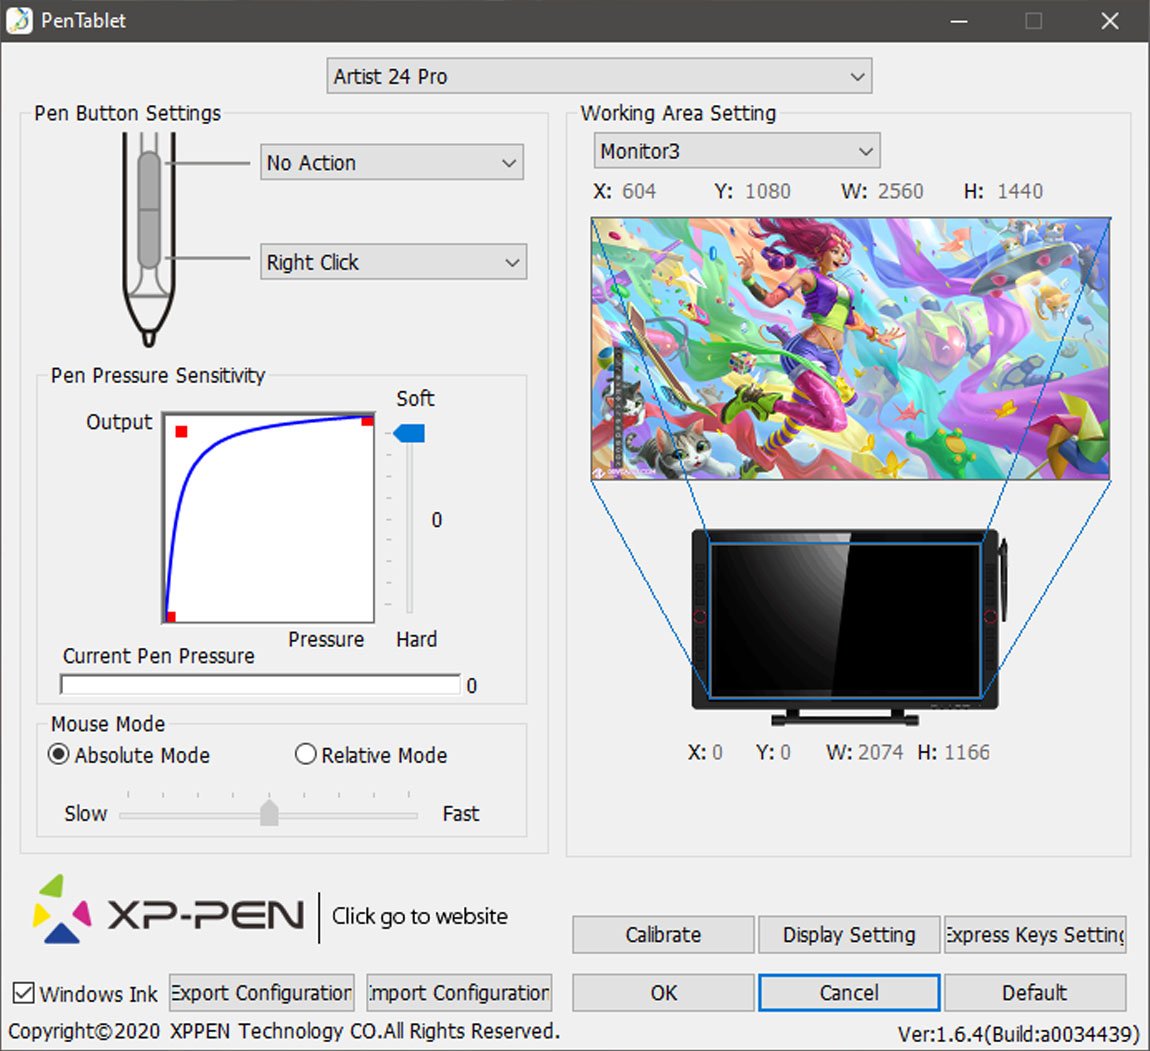Select the bottom-left red pressure curve handle

click(170, 616)
